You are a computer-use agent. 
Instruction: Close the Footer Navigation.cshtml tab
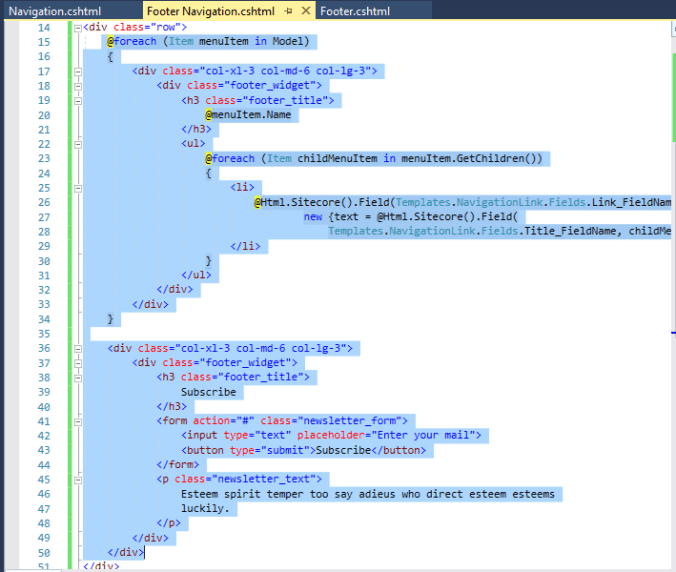pos(305,11)
